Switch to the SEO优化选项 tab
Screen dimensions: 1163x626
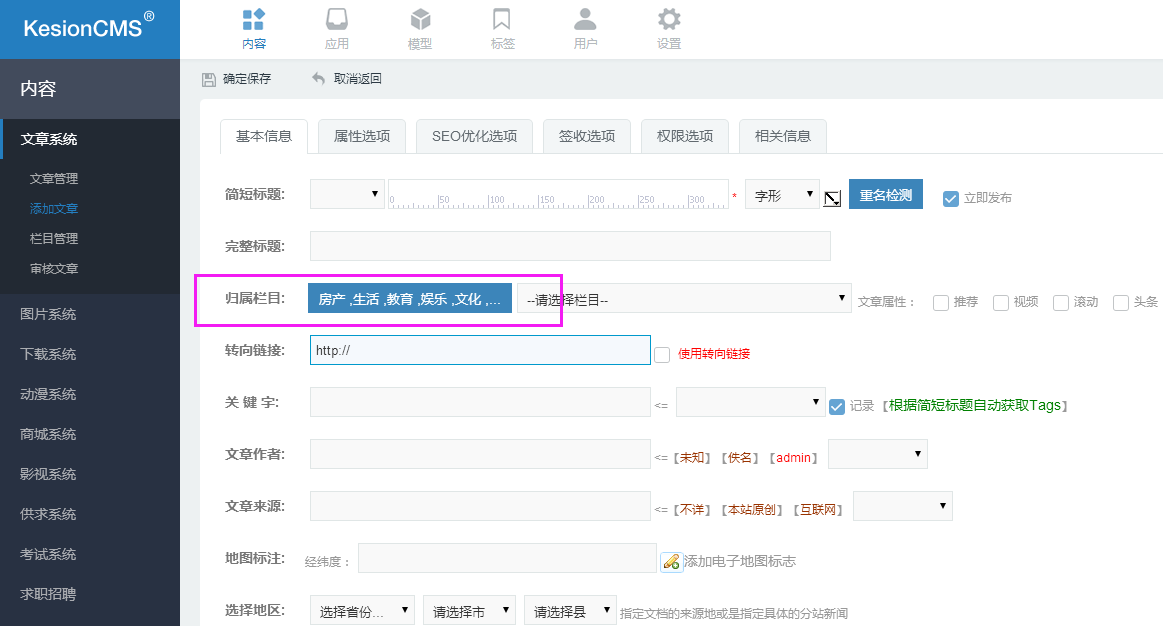coord(473,136)
